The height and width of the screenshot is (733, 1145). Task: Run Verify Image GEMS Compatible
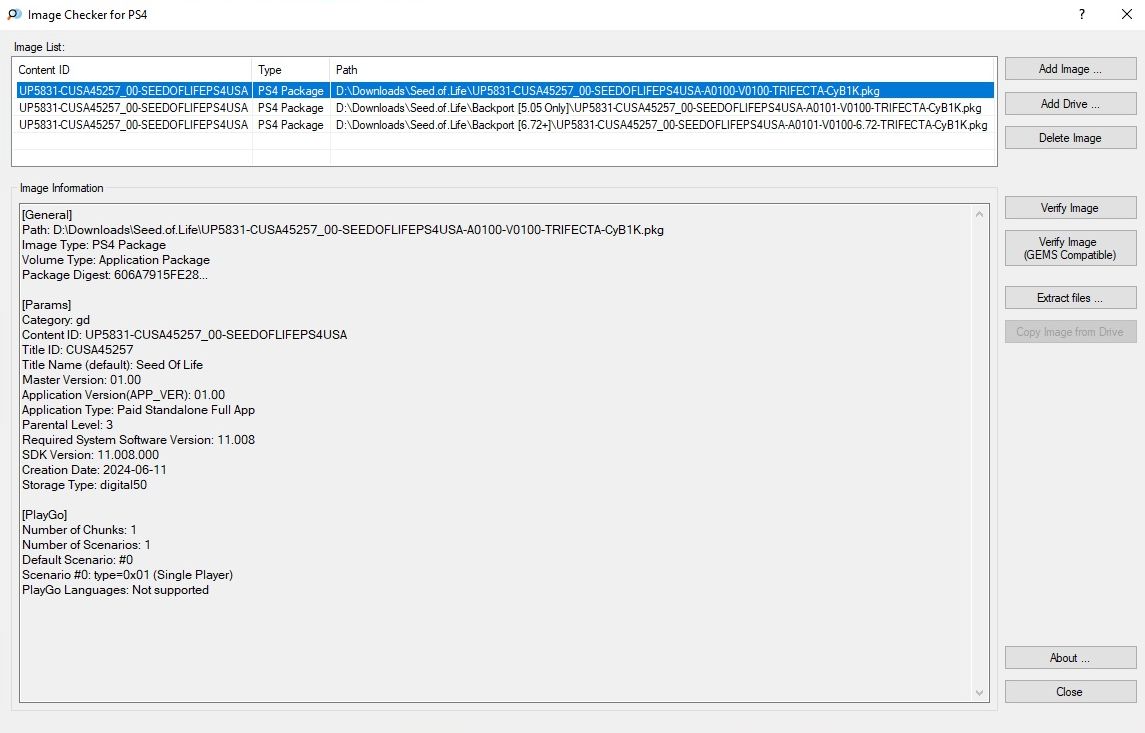1070,248
